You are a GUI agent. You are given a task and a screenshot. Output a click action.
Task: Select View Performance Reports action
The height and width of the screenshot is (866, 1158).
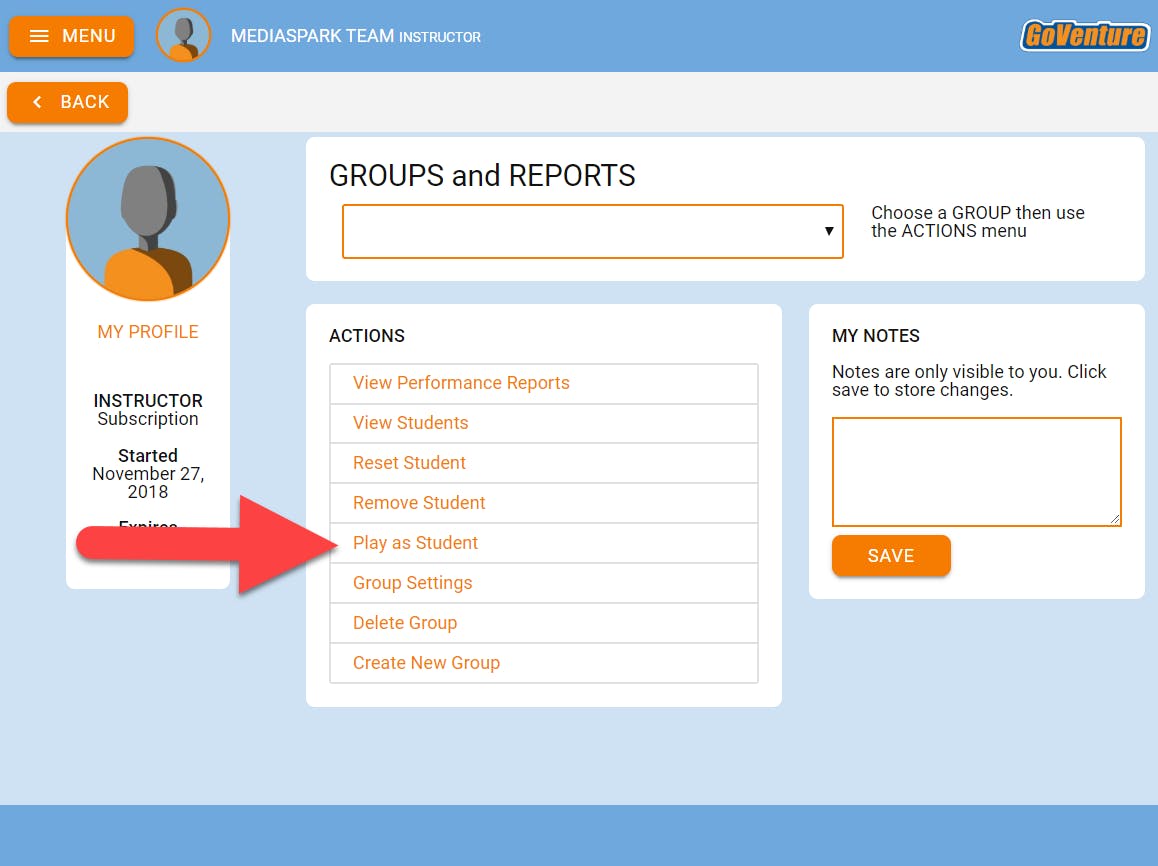(544, 383)
